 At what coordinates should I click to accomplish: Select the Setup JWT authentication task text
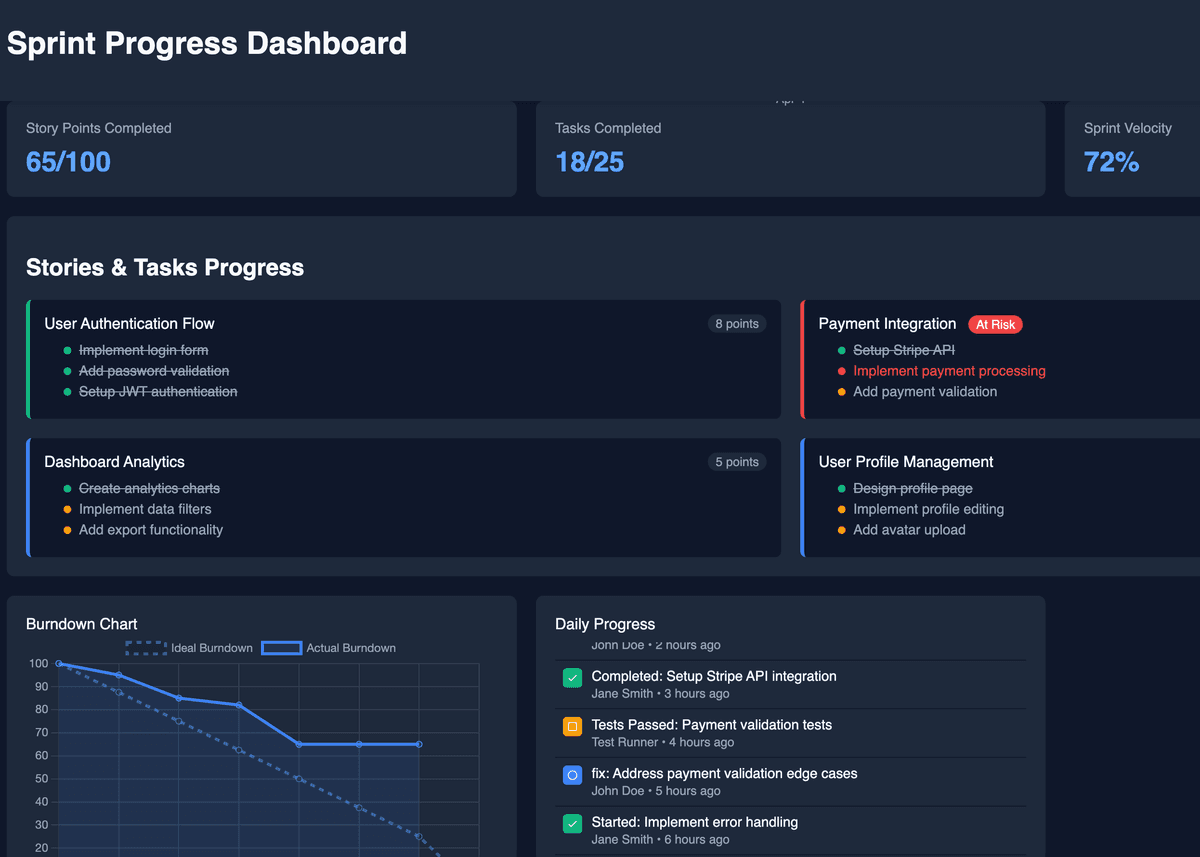(x=158, y=392)
